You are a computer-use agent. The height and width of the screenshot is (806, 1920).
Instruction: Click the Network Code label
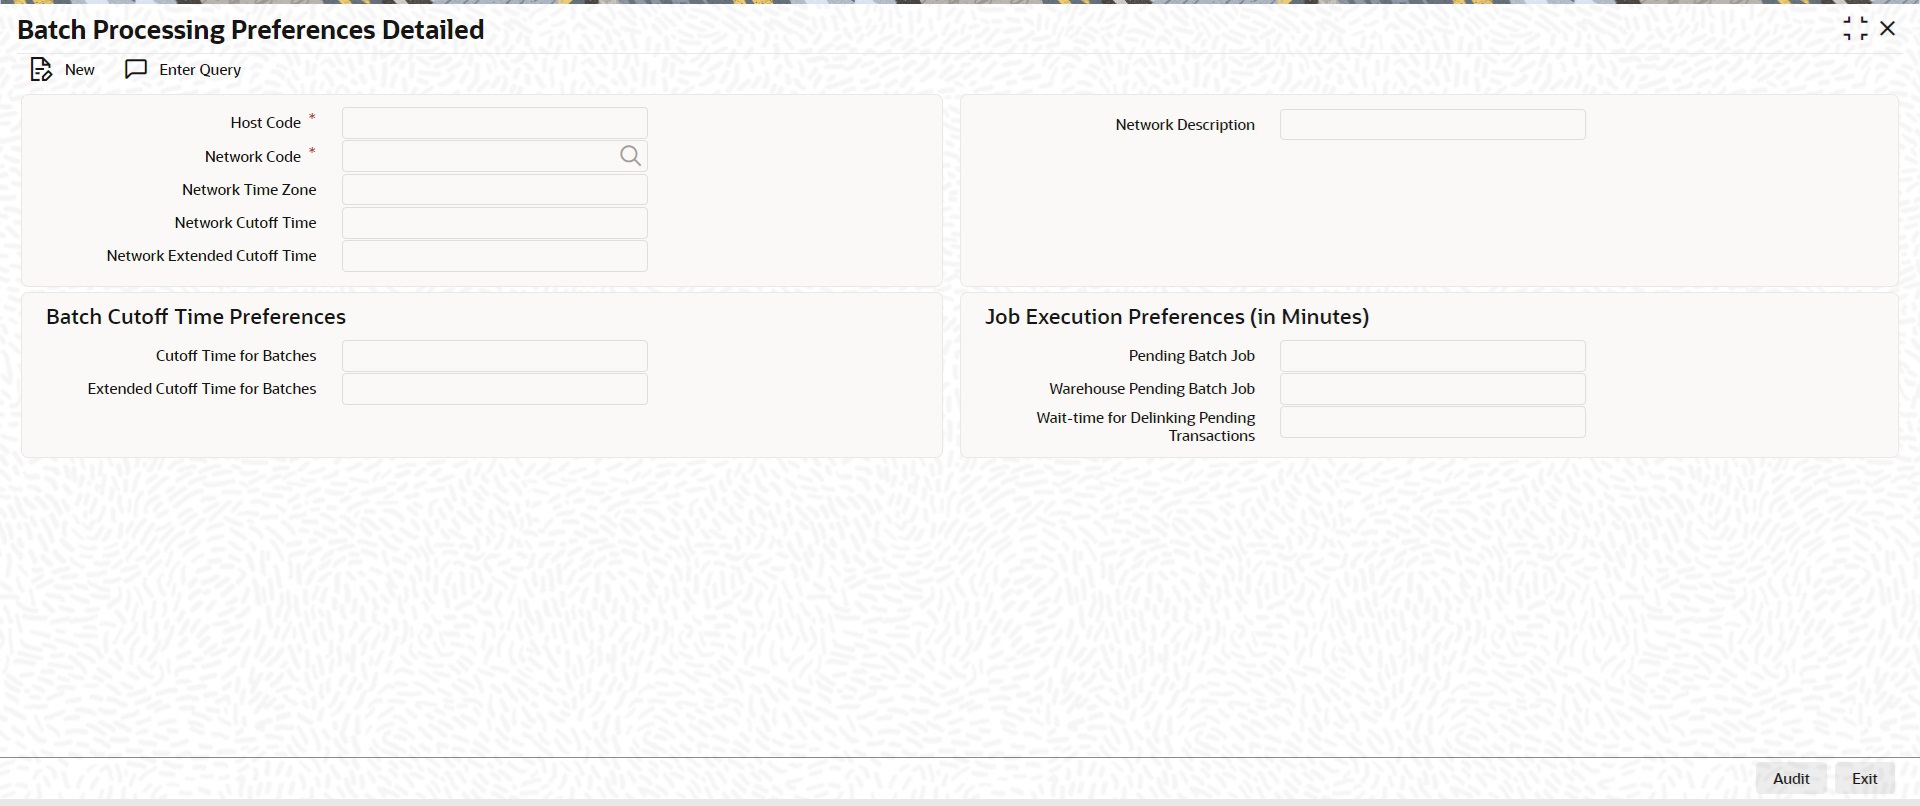(x=253, y=157)
